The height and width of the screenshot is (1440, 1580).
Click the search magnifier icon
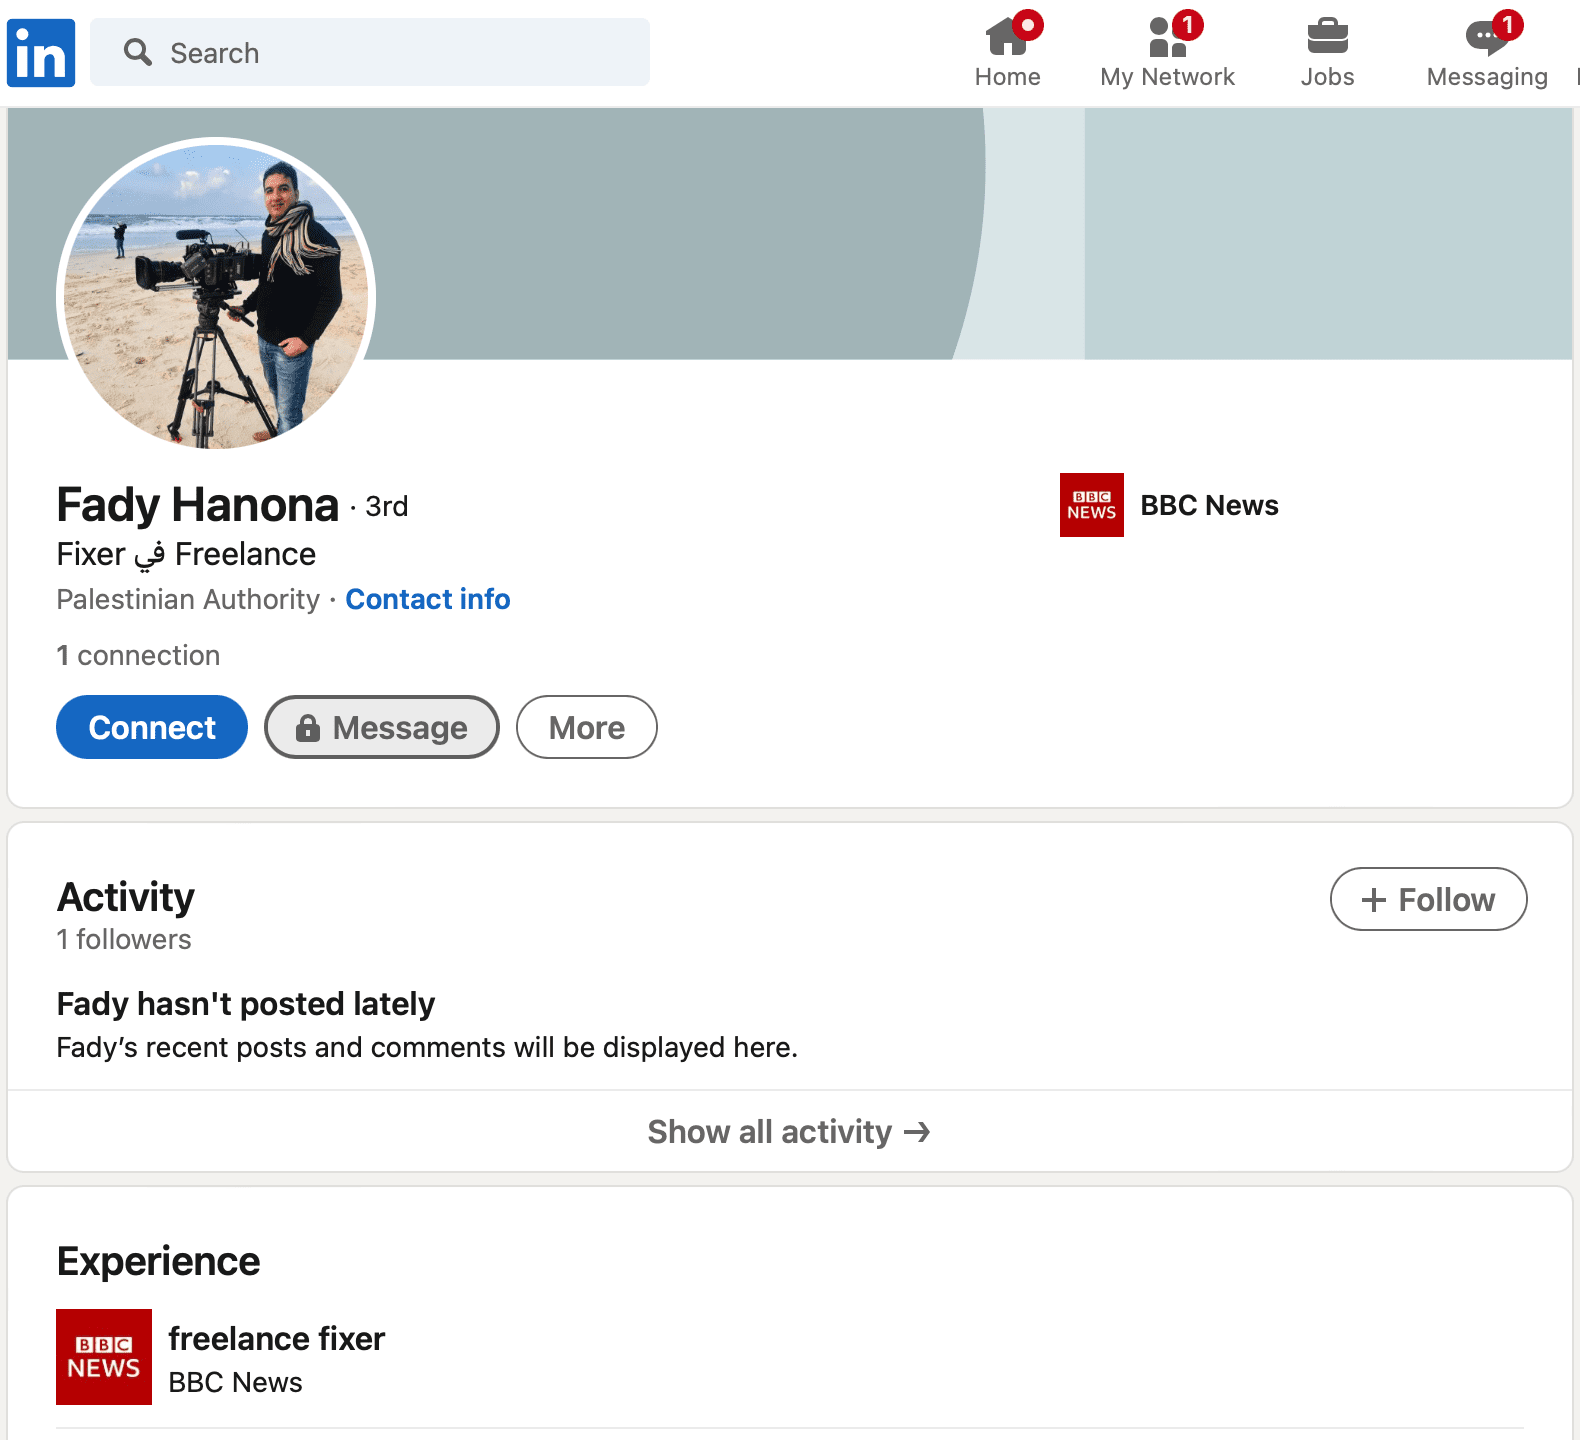click(x=138, y=52)
